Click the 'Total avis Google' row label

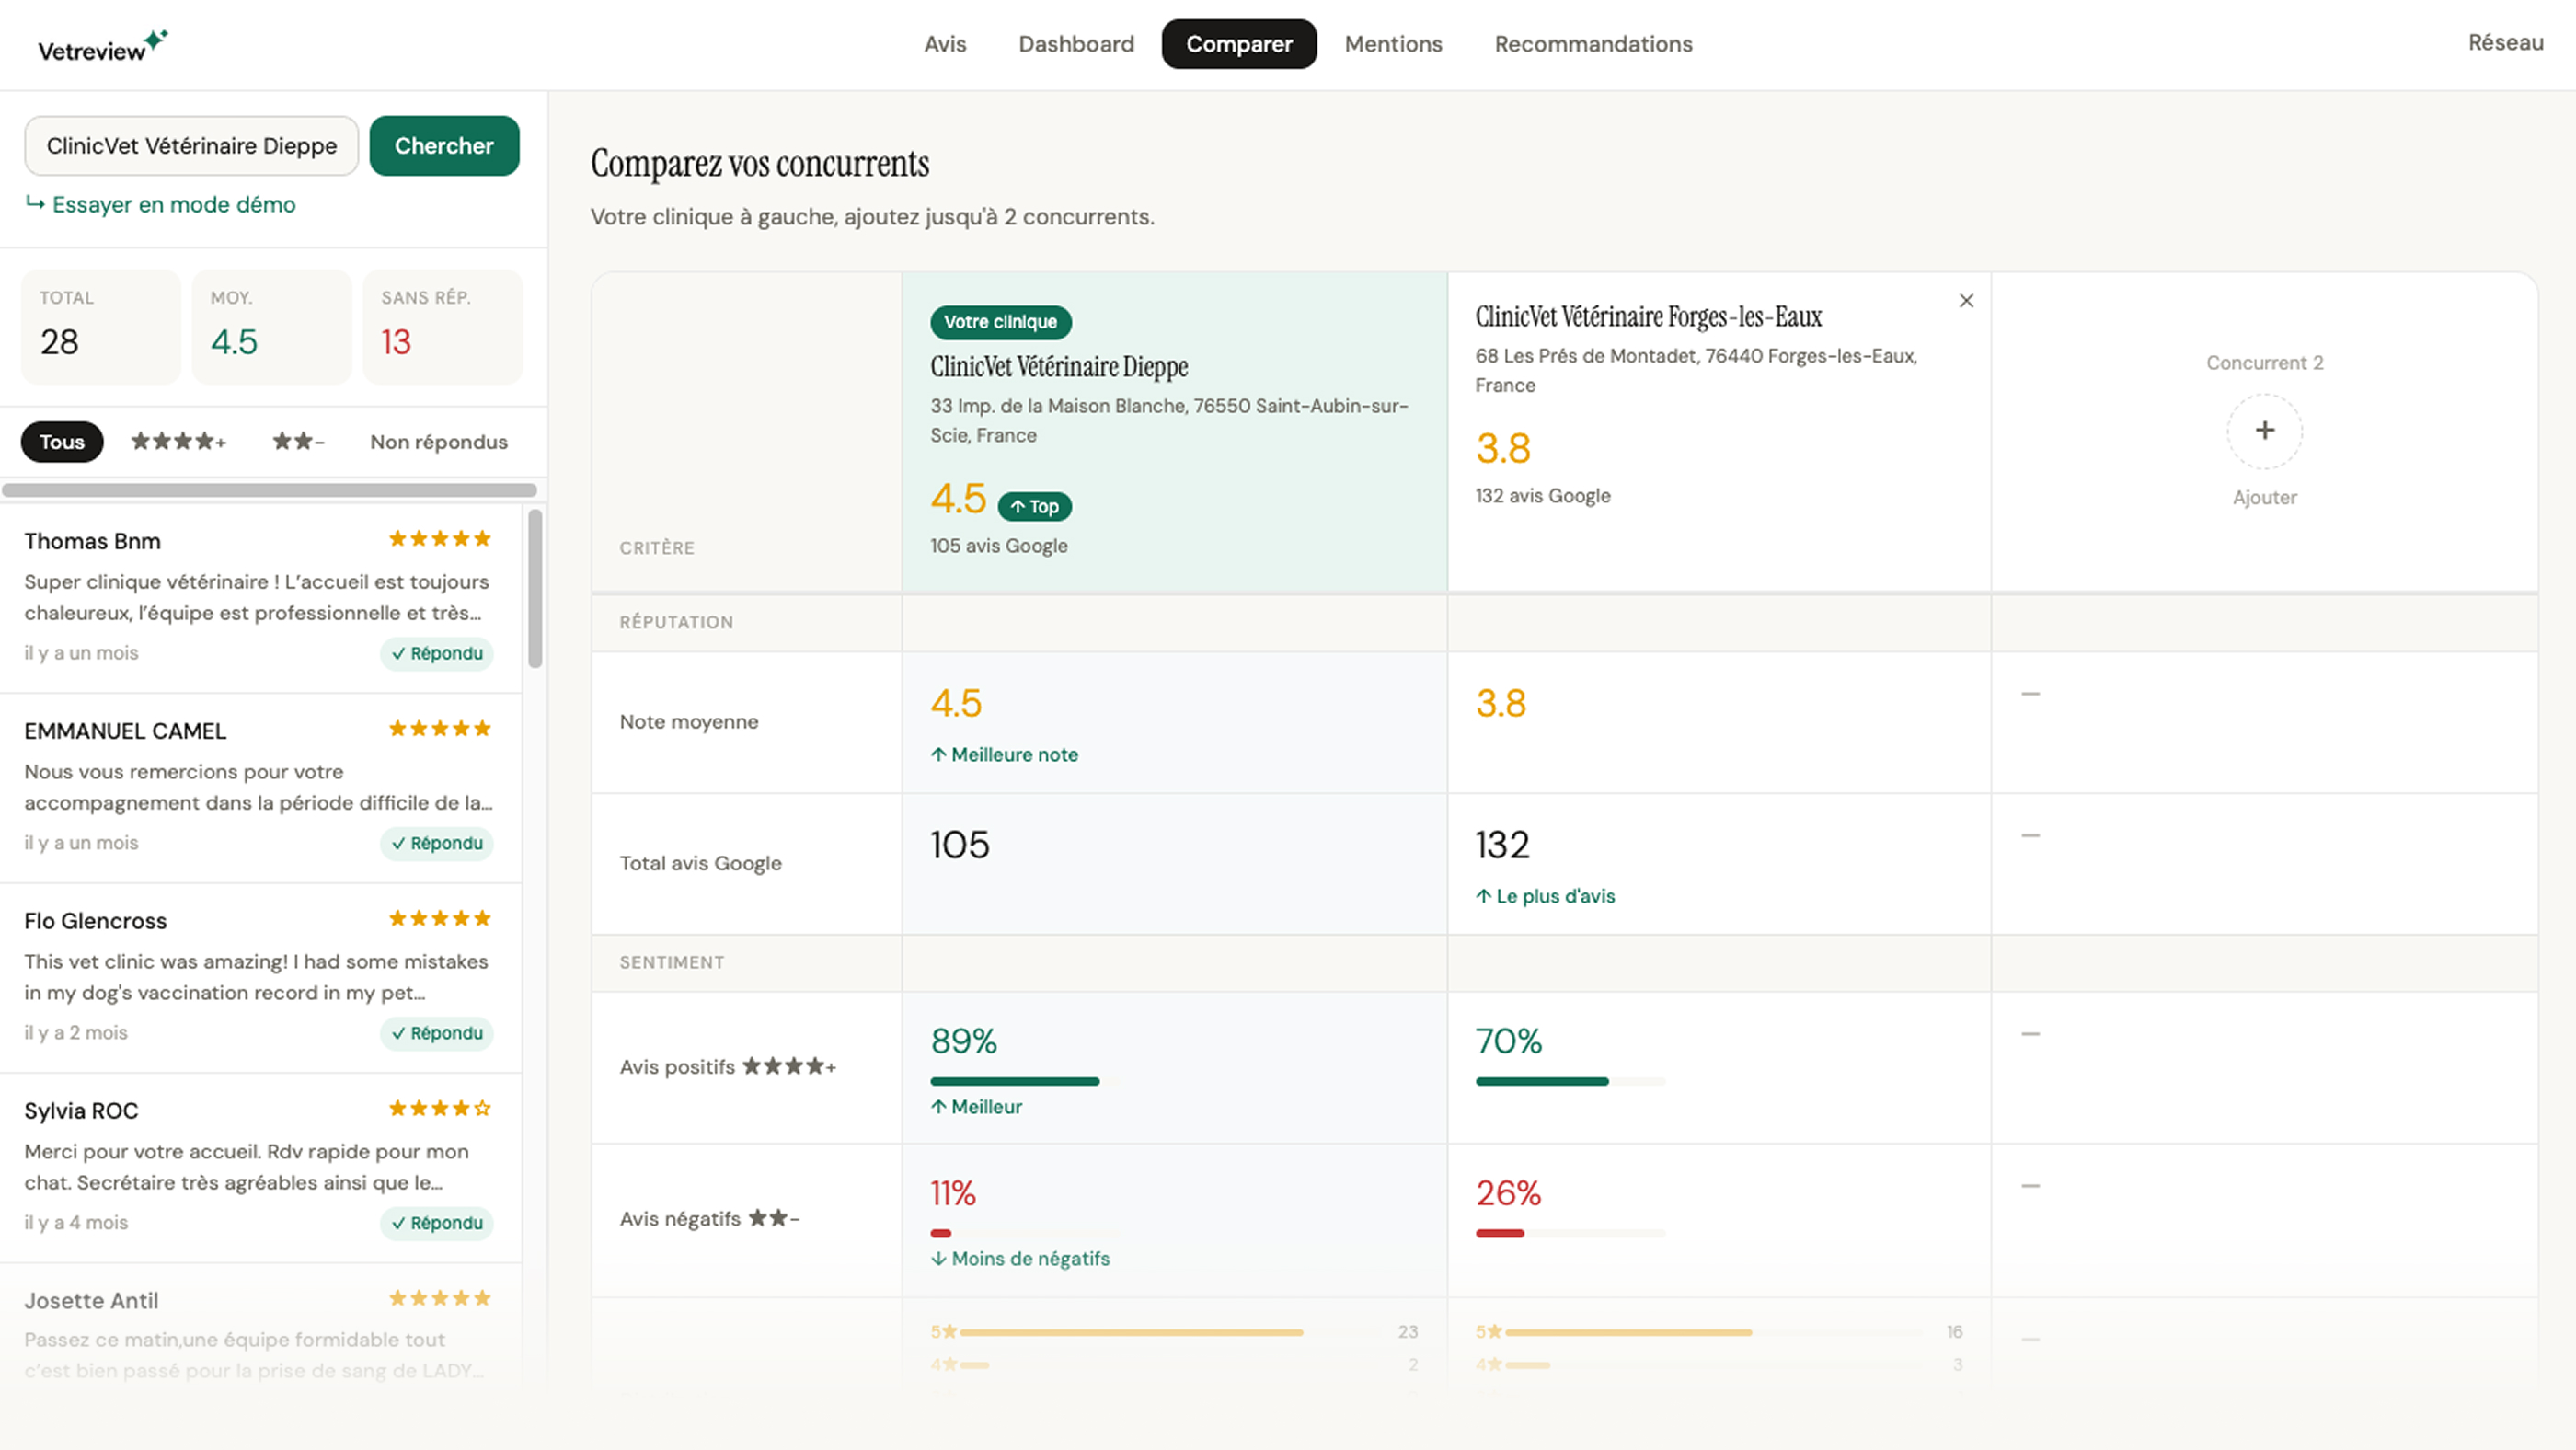click(701, 864)
